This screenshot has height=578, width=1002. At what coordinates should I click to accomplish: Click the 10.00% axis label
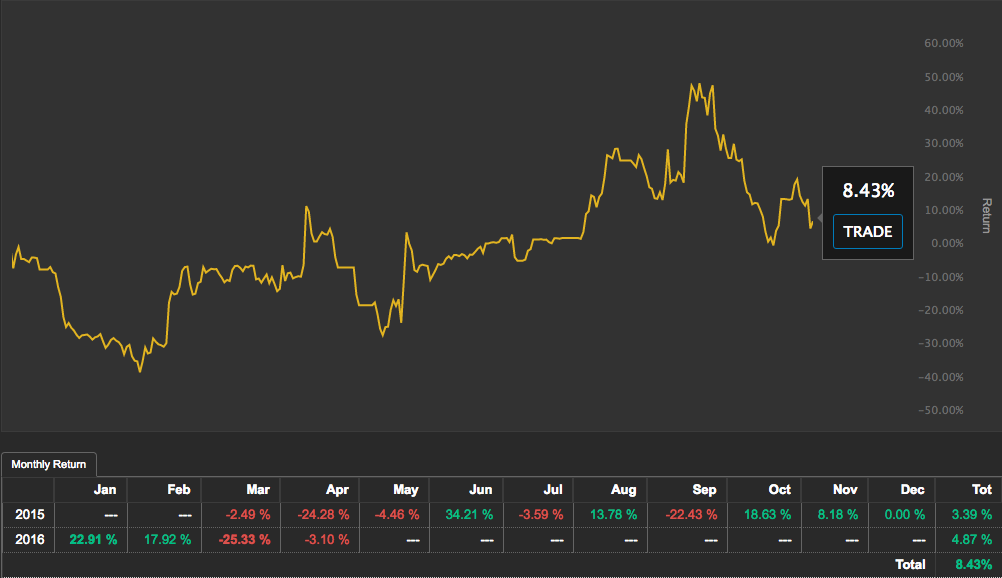click(944, 210)
